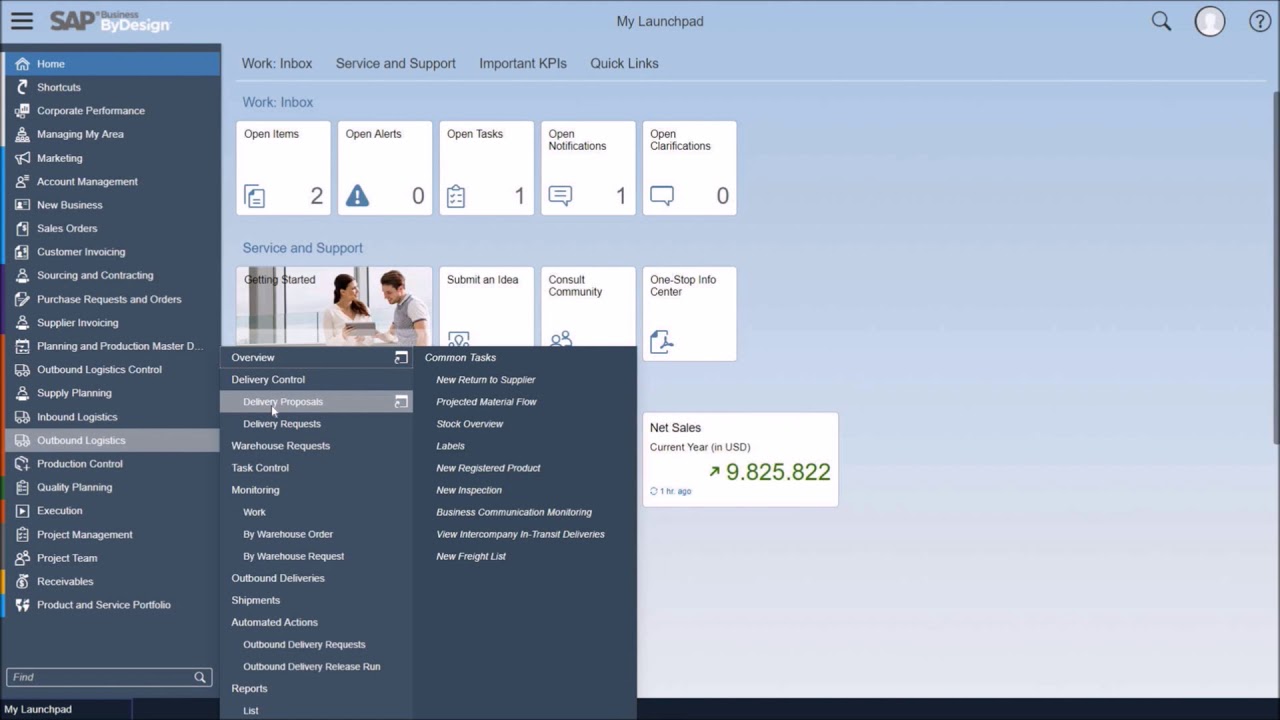1280x720 pixels.
Task: Select Delivery Requests menu entry
Action: (282, 424)
